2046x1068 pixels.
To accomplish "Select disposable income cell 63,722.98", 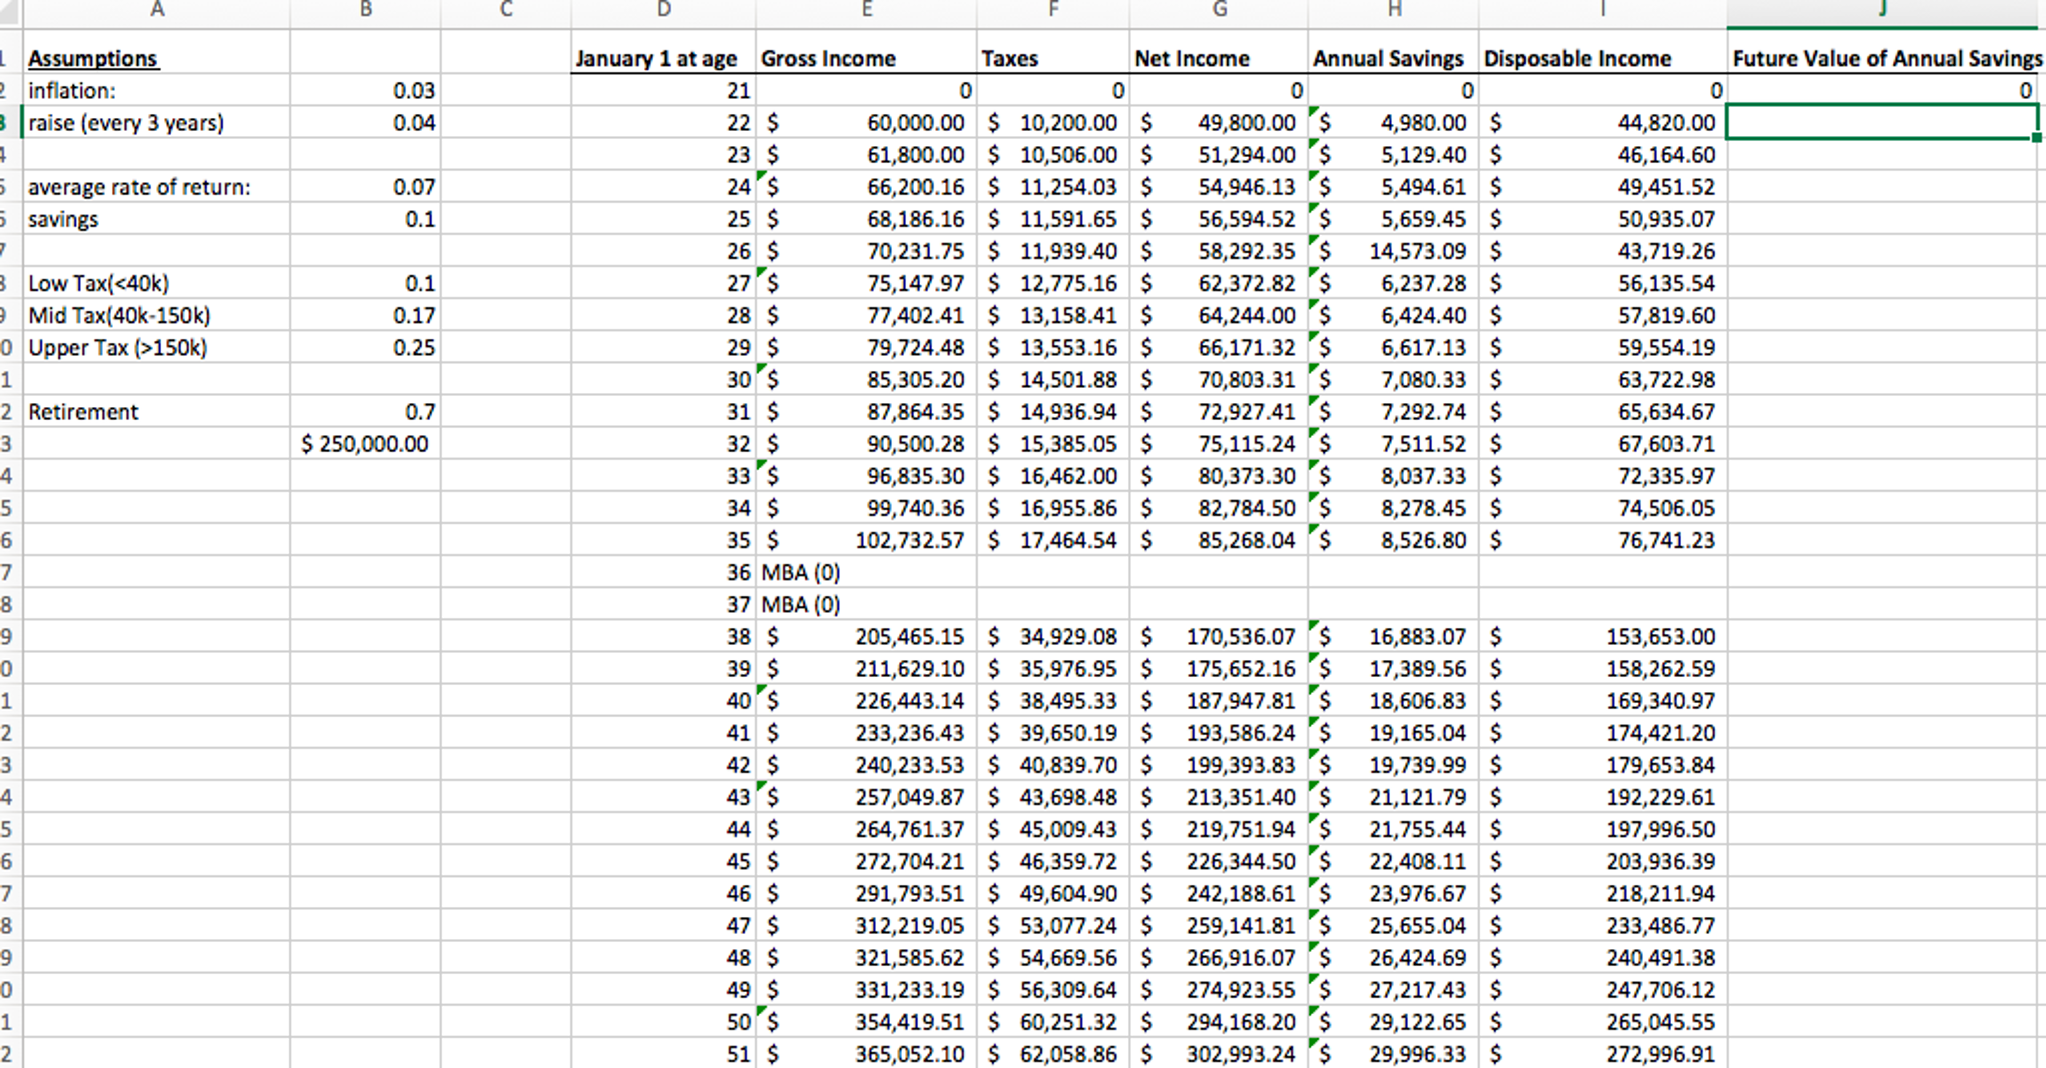I will 1602,379.
